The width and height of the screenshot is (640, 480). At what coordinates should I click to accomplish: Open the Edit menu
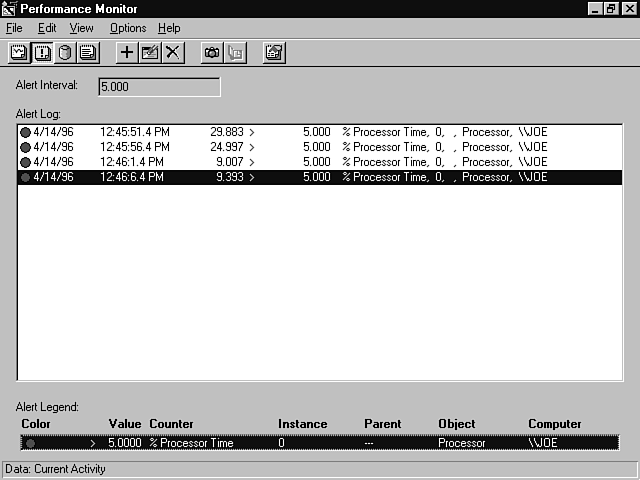pyautogui.click(x=47, y=28)
